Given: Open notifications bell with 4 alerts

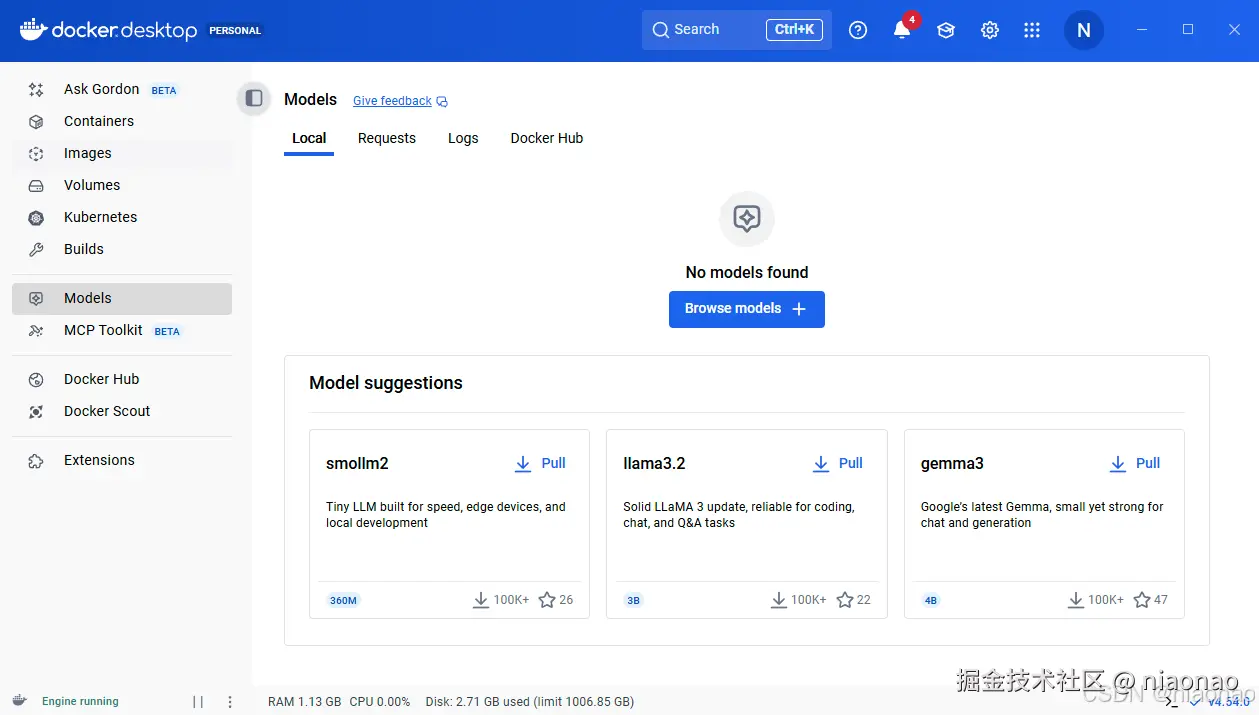Looking at the screenshot, I should [902, 29].
